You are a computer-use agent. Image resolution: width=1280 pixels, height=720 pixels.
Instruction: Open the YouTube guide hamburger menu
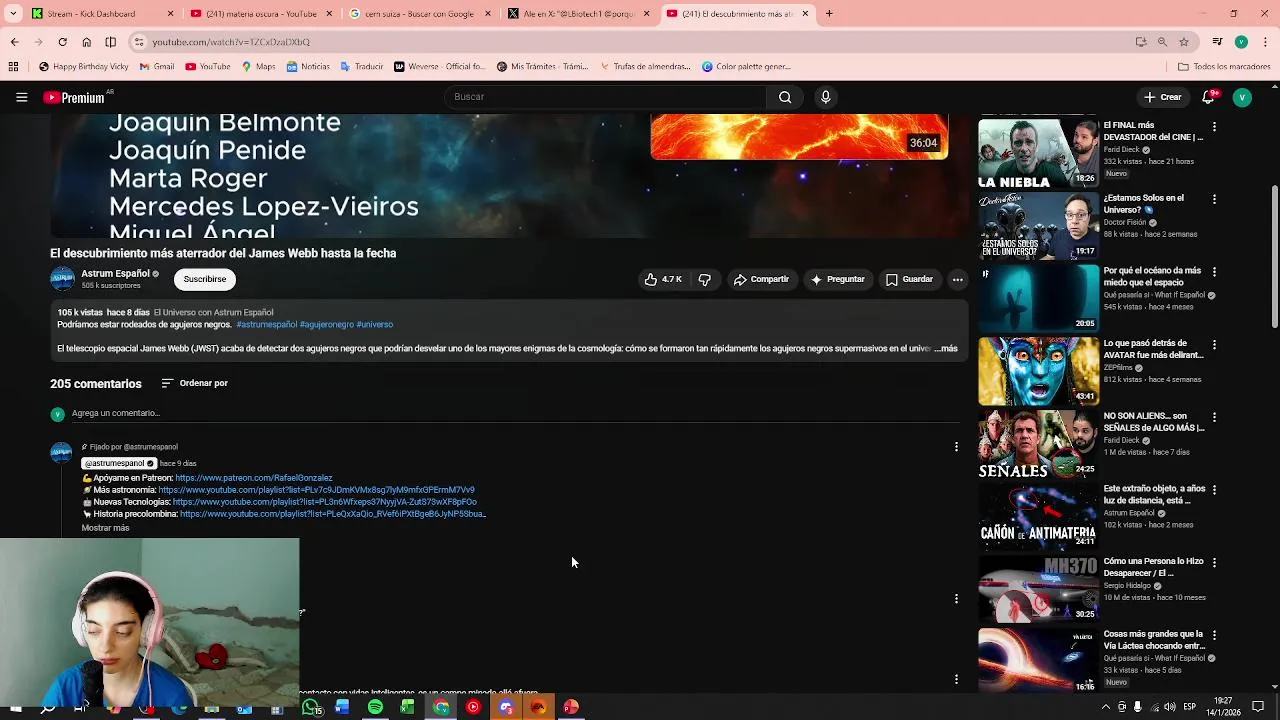coord(21,97)
